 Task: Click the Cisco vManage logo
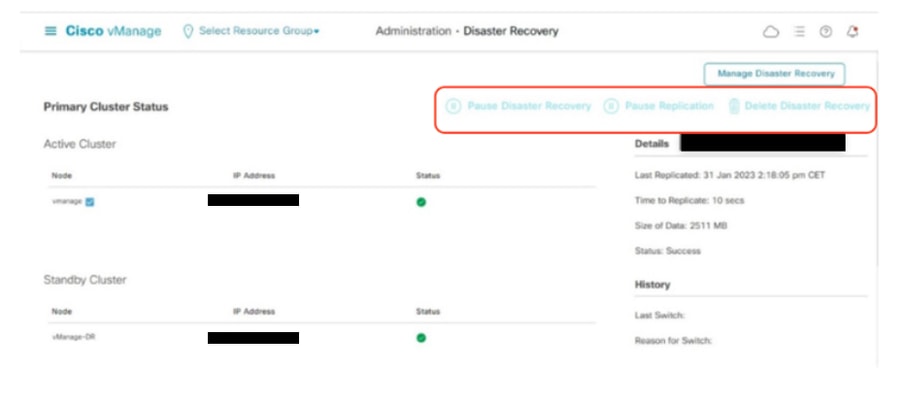point(113,31)
